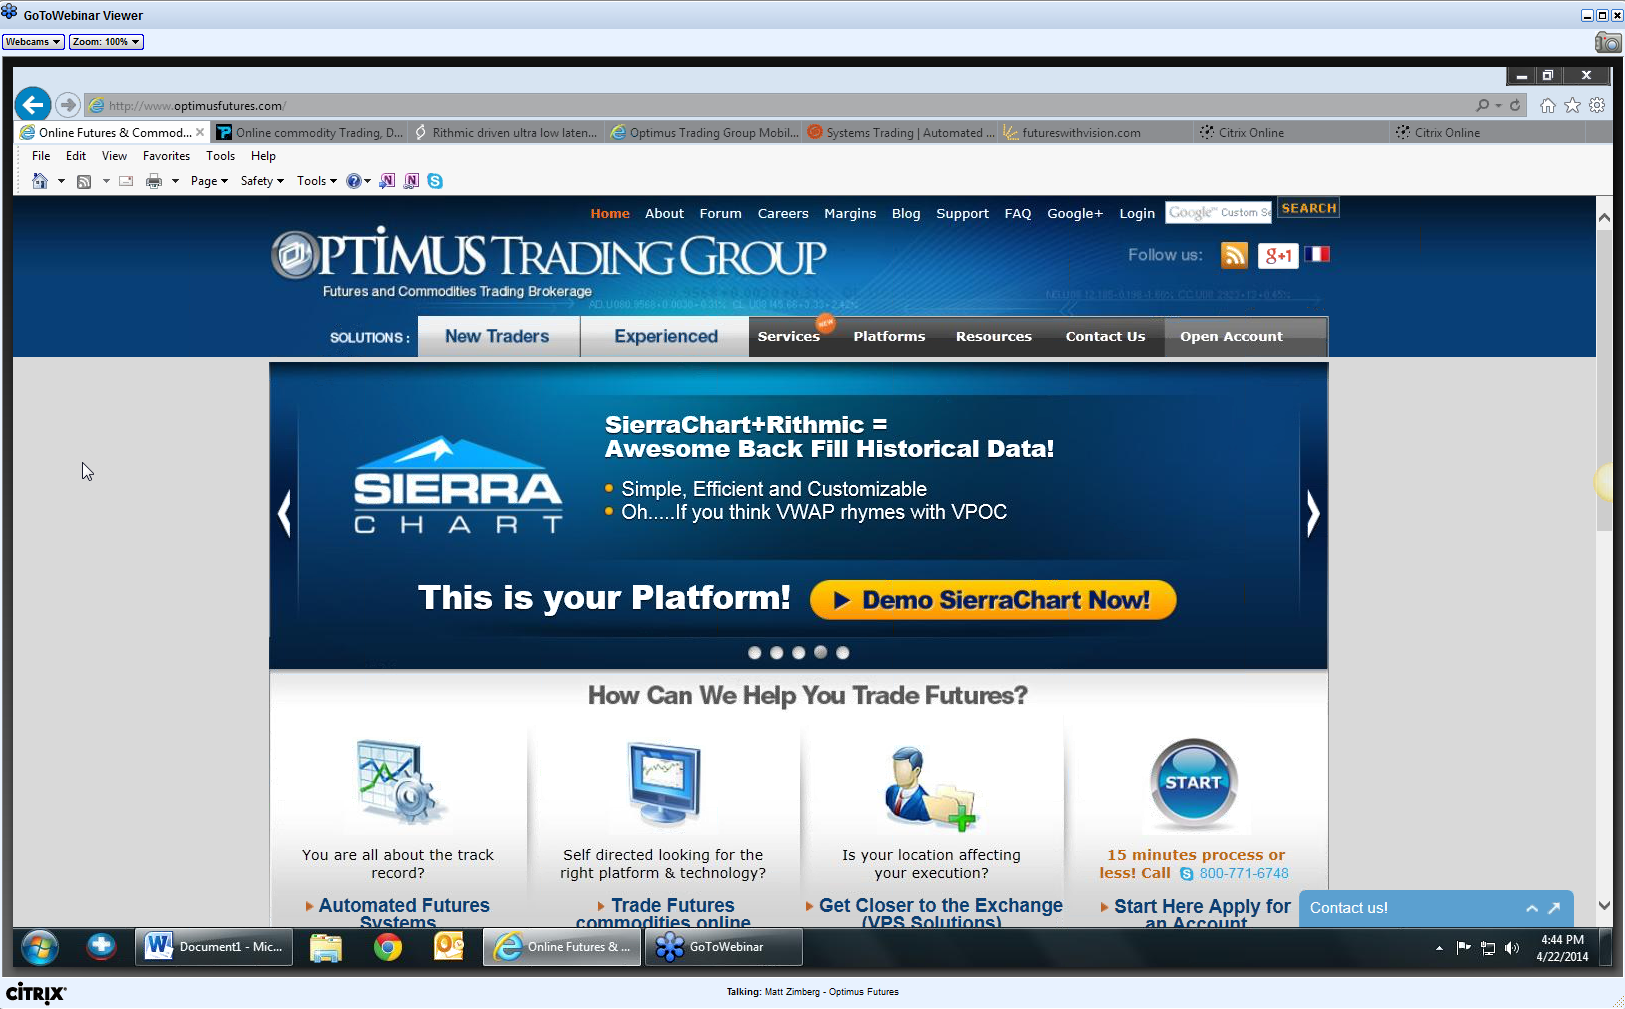
Task: Expand the Home page icon dropdown arrow
Action: (61, 181)
